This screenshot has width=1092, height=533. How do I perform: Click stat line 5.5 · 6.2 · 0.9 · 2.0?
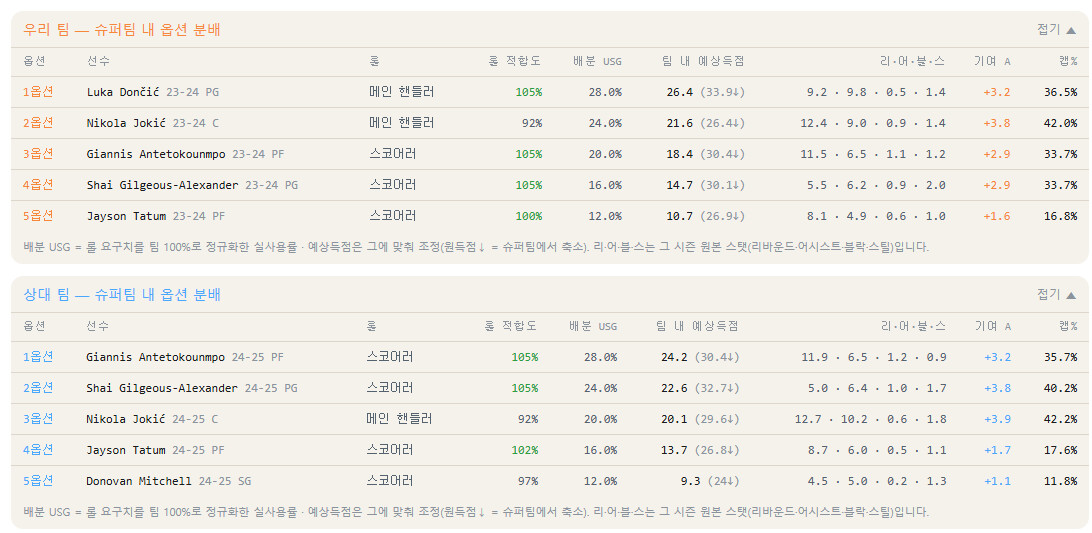click(876, 185)
